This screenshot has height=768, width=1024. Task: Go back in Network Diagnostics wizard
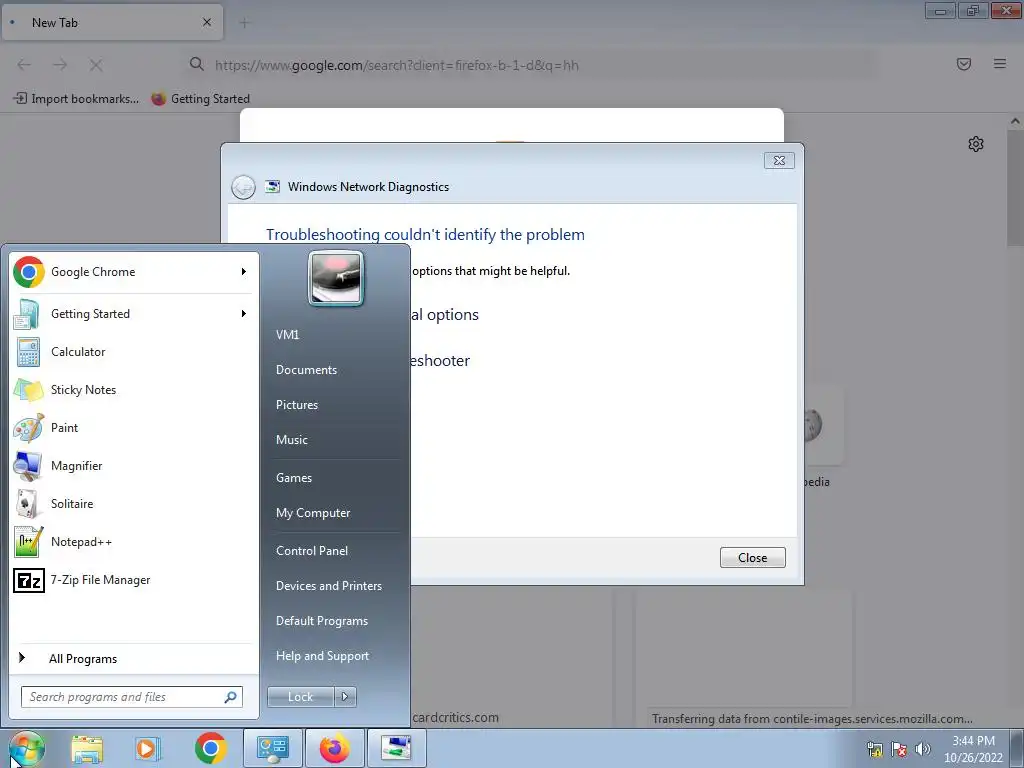click(x=243, y=187)
